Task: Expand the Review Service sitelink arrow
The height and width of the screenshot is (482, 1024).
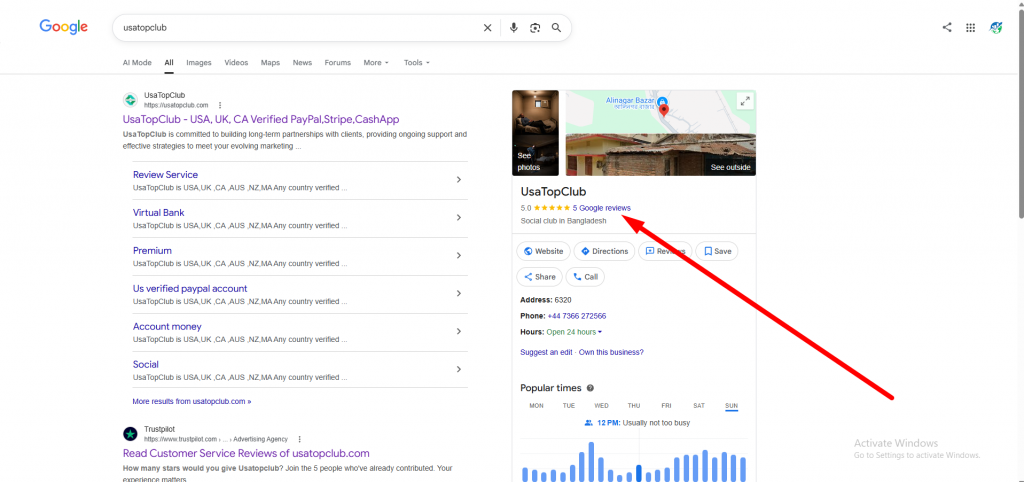Action: tap(458, 180)
